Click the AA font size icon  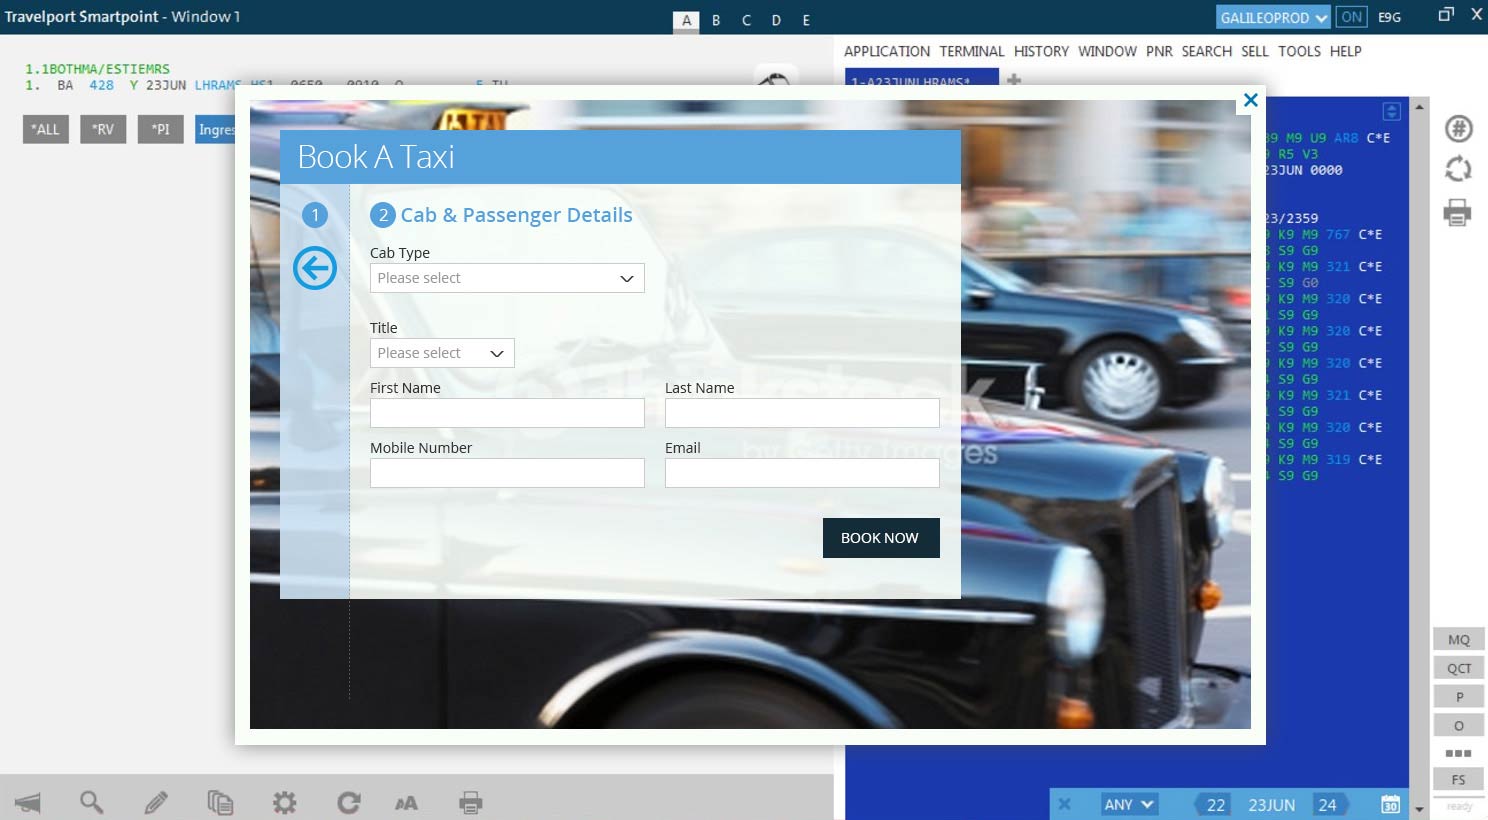click(x=406, y=803)
